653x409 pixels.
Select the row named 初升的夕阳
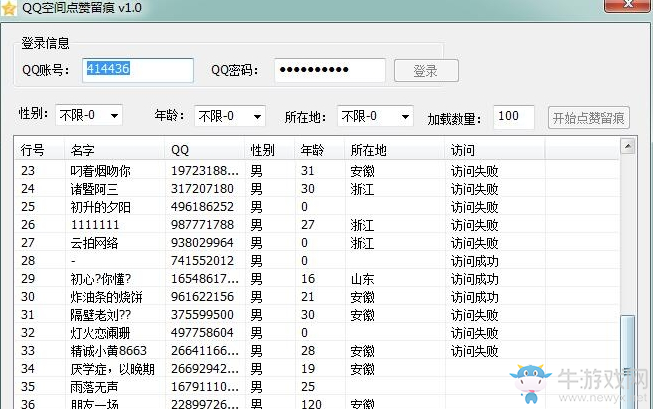coord(317,207)
